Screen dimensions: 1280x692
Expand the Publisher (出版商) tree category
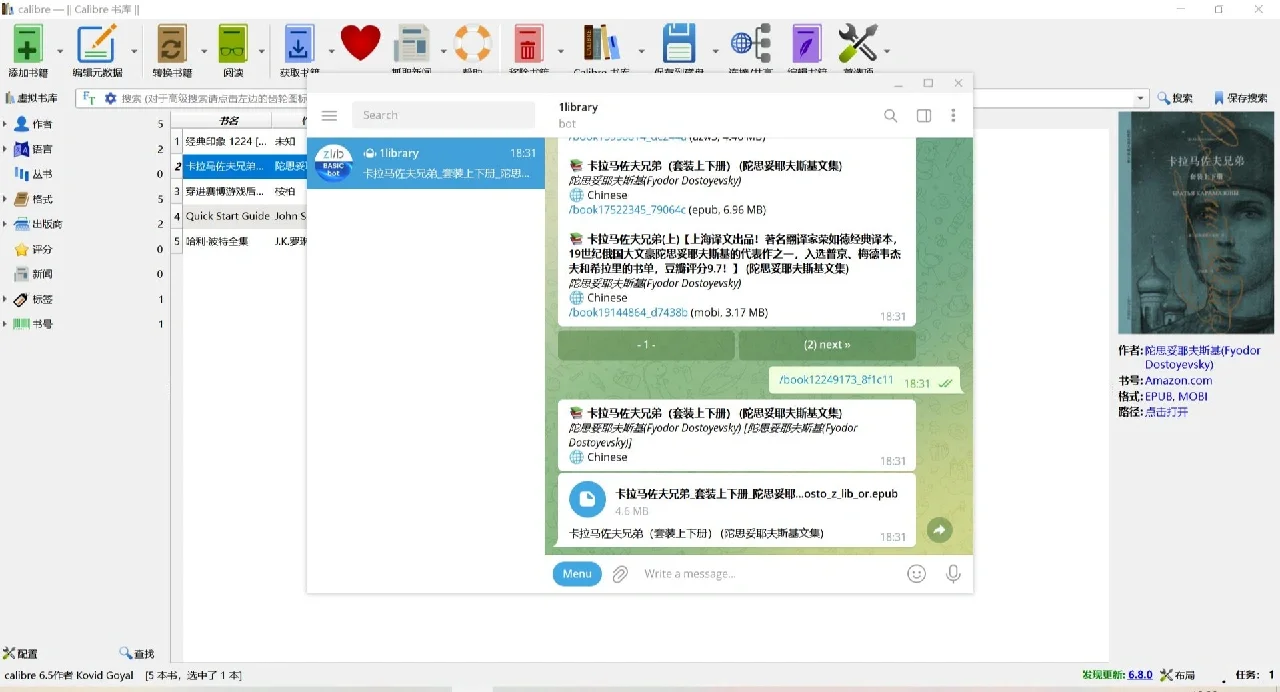(x=5, y=224)
